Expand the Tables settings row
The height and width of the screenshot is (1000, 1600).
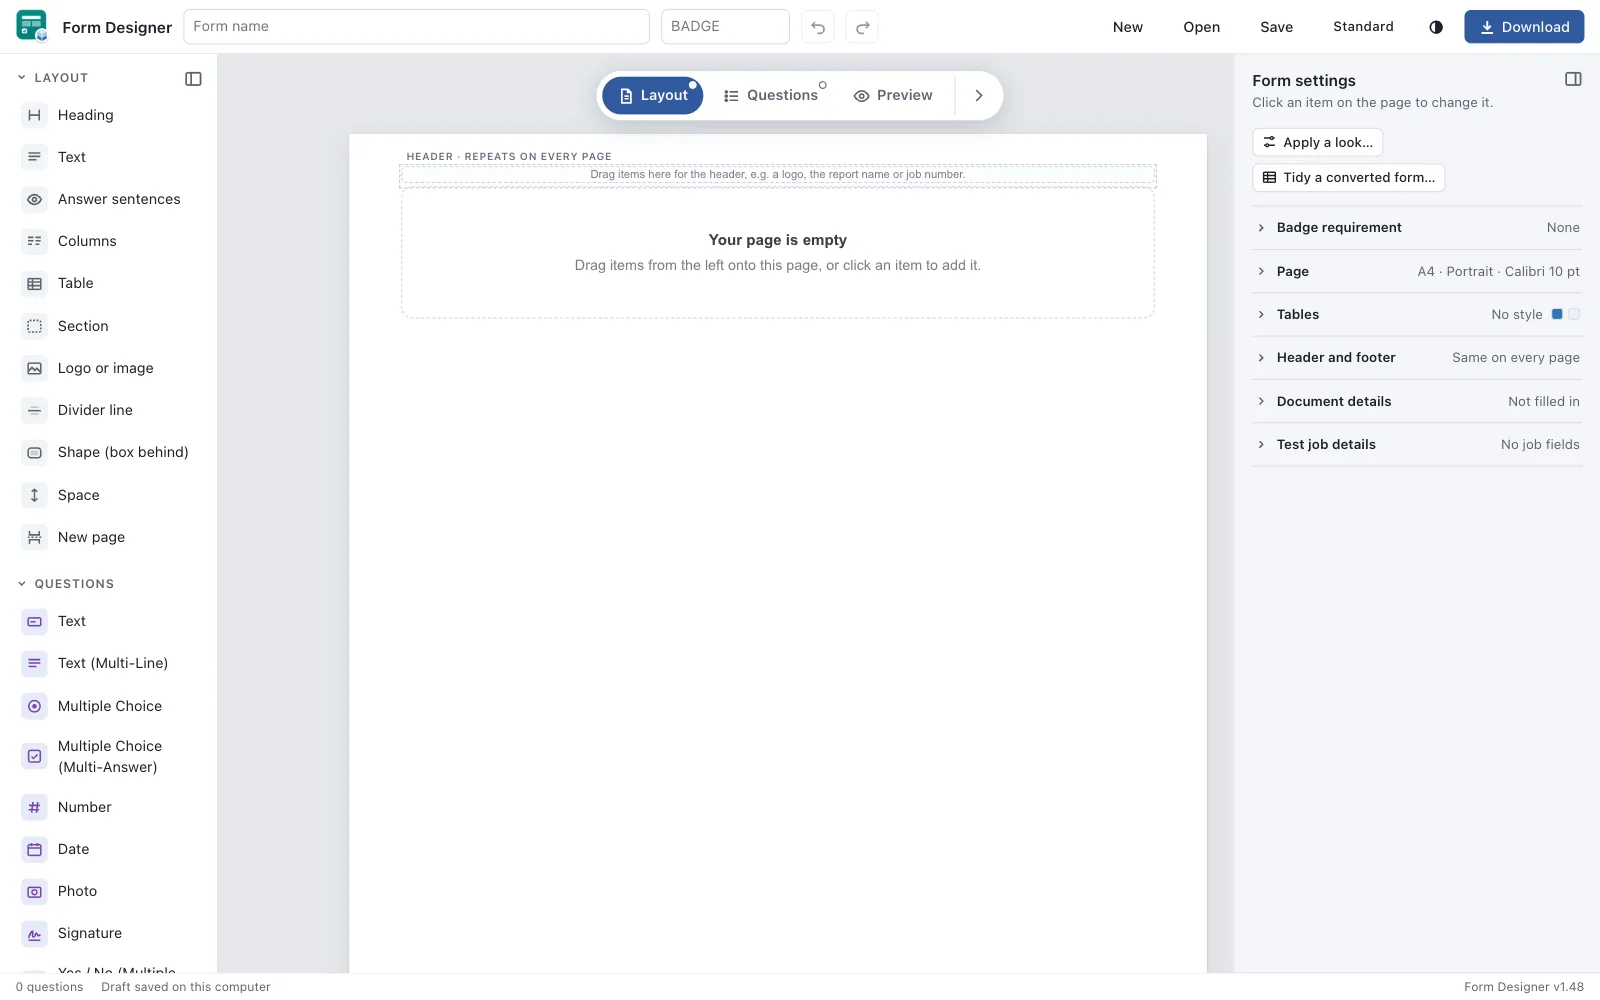click(1416, 314)
